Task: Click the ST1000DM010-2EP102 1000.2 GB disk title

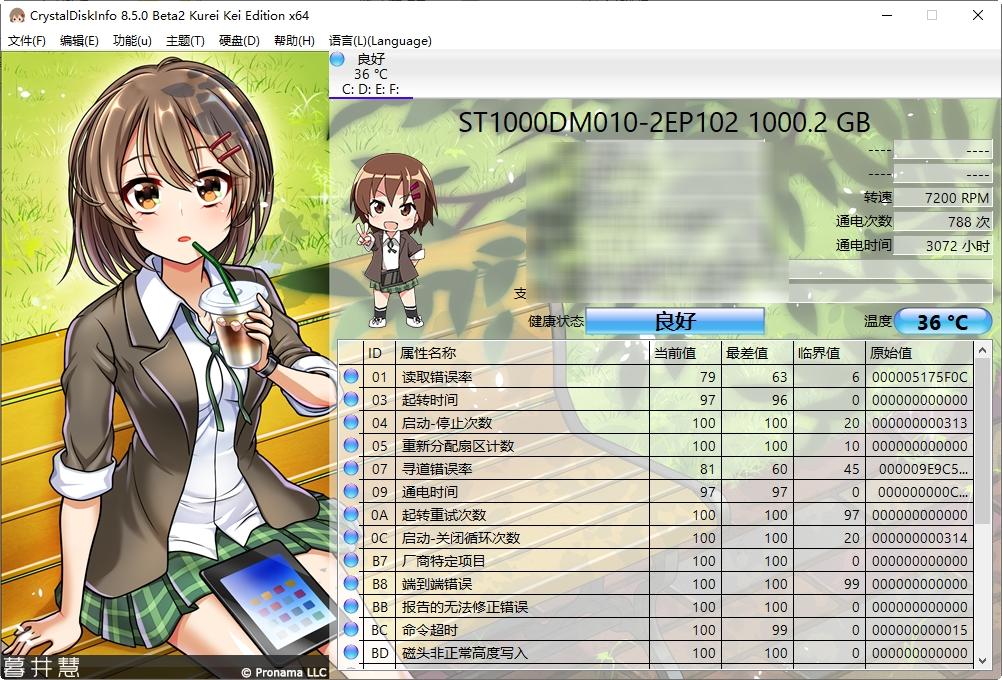Action: pyautogui.click(x=664, y=122)
